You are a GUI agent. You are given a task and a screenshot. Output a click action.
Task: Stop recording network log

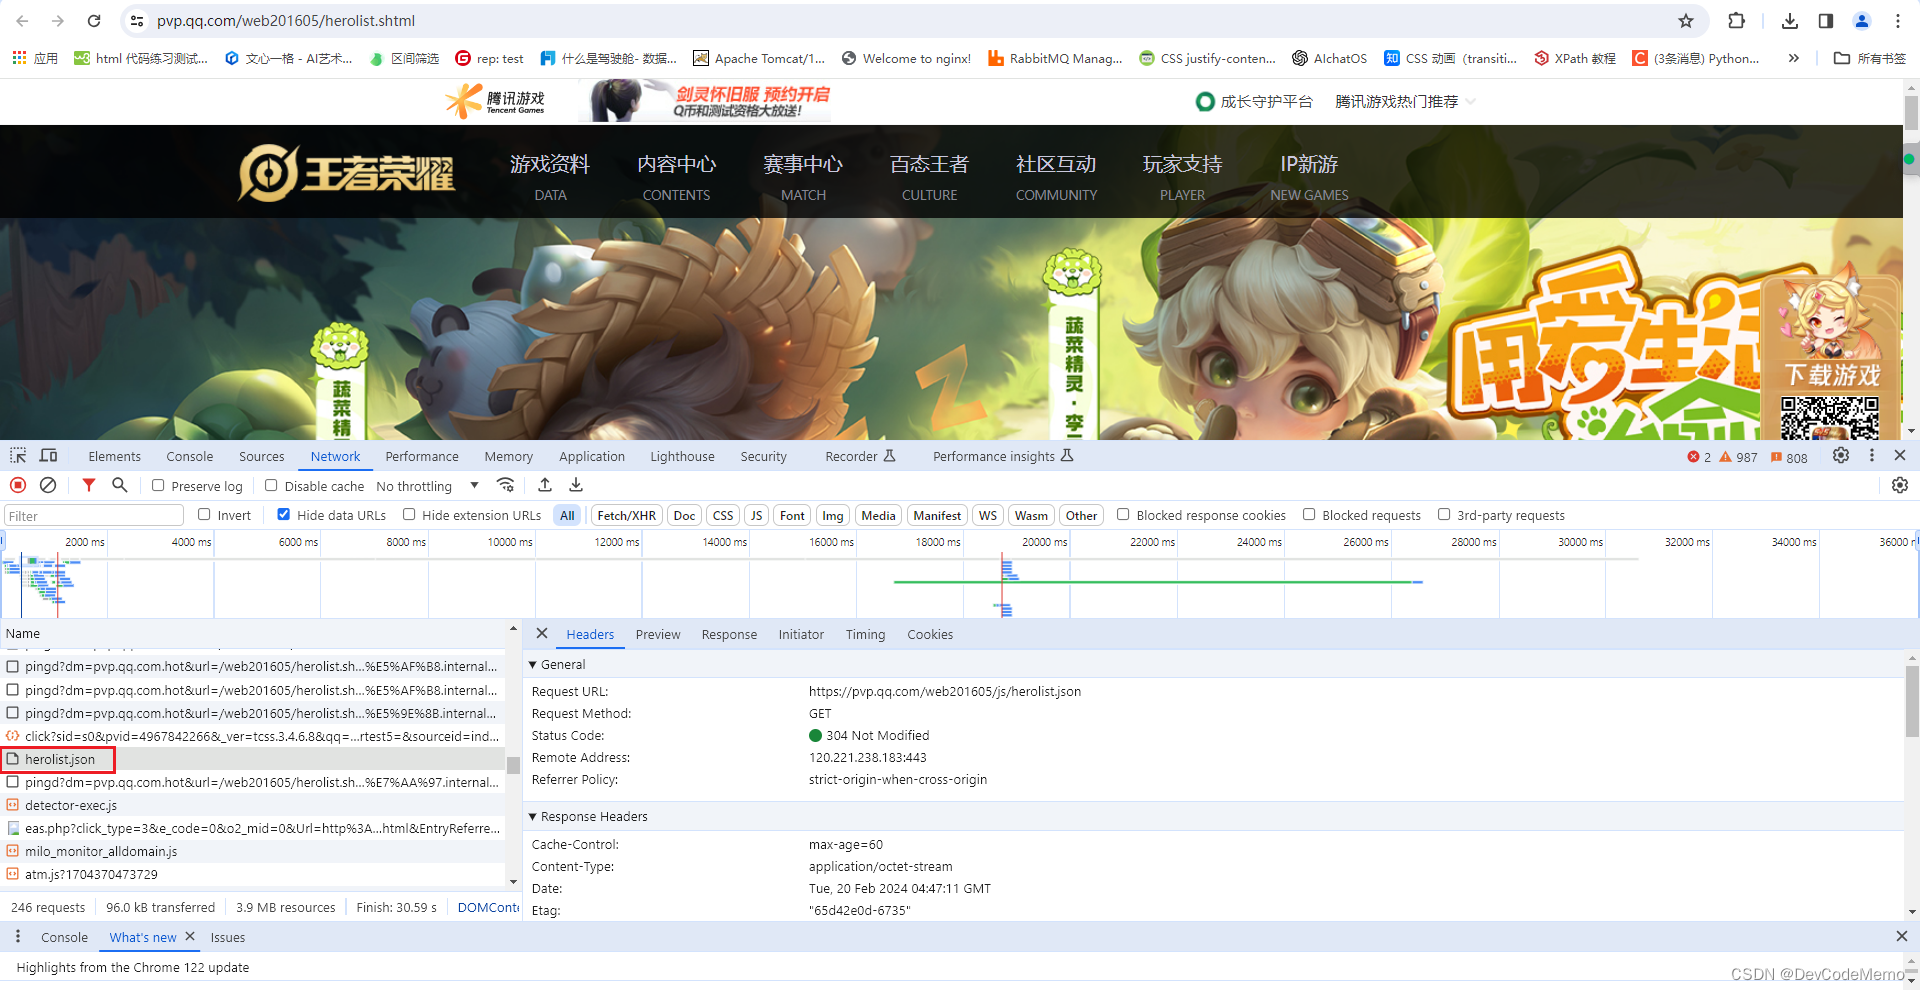click(x=18, y=485)
